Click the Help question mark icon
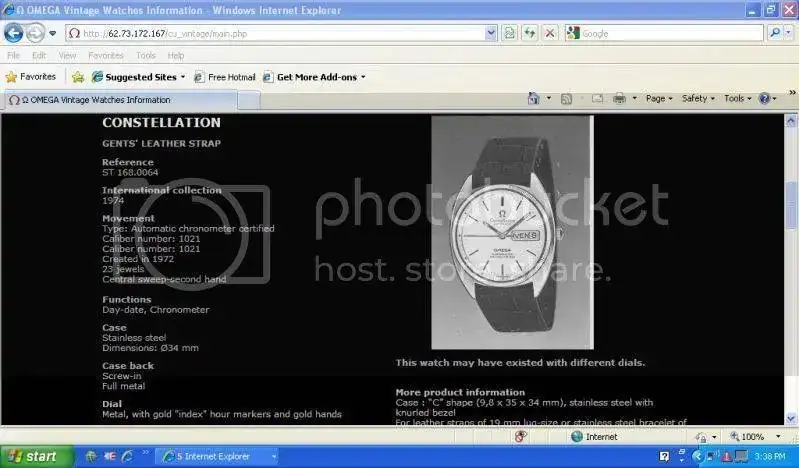Screen dimensions: 799x468 764,98
